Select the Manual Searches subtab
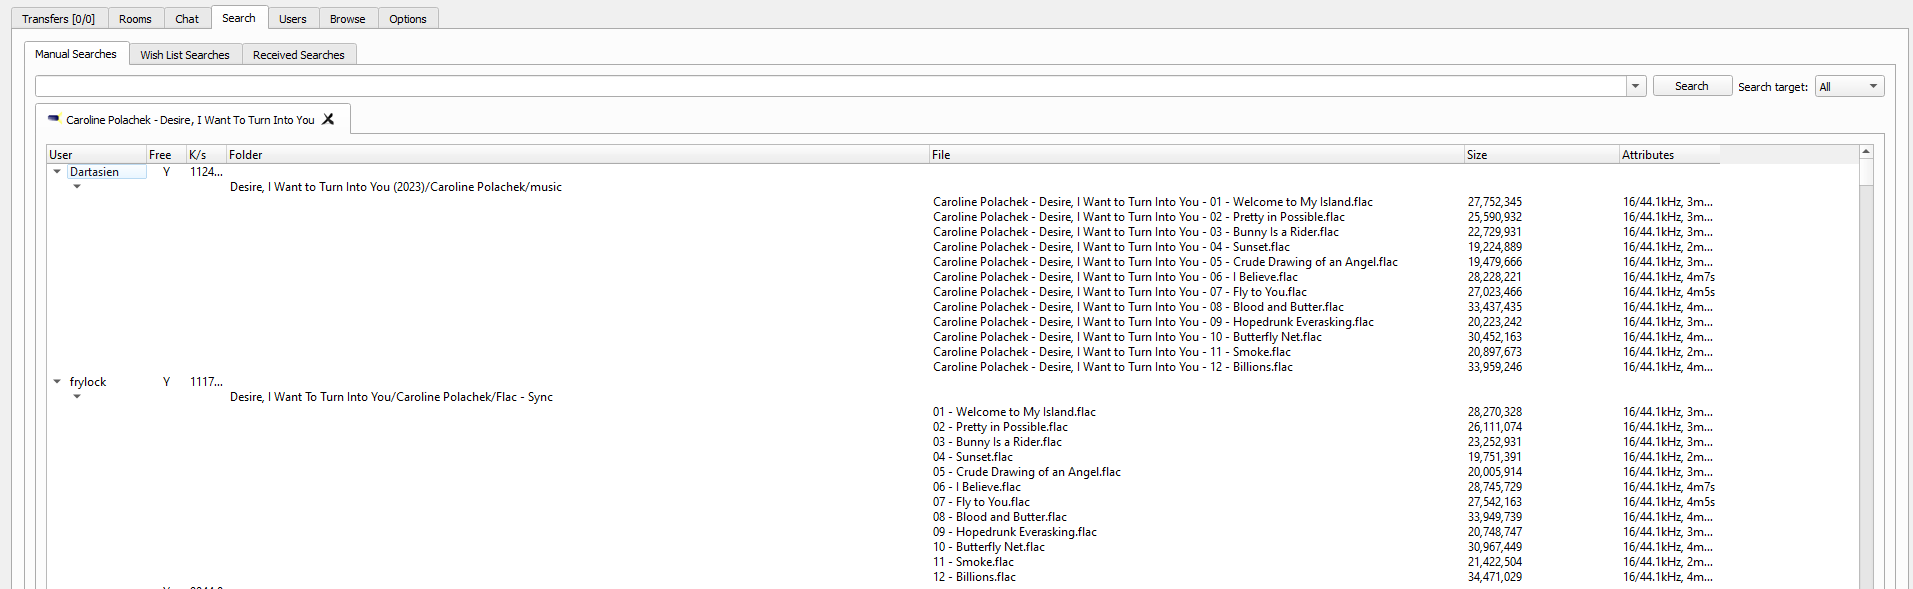1913x589 pixels. tap(76, 54)
